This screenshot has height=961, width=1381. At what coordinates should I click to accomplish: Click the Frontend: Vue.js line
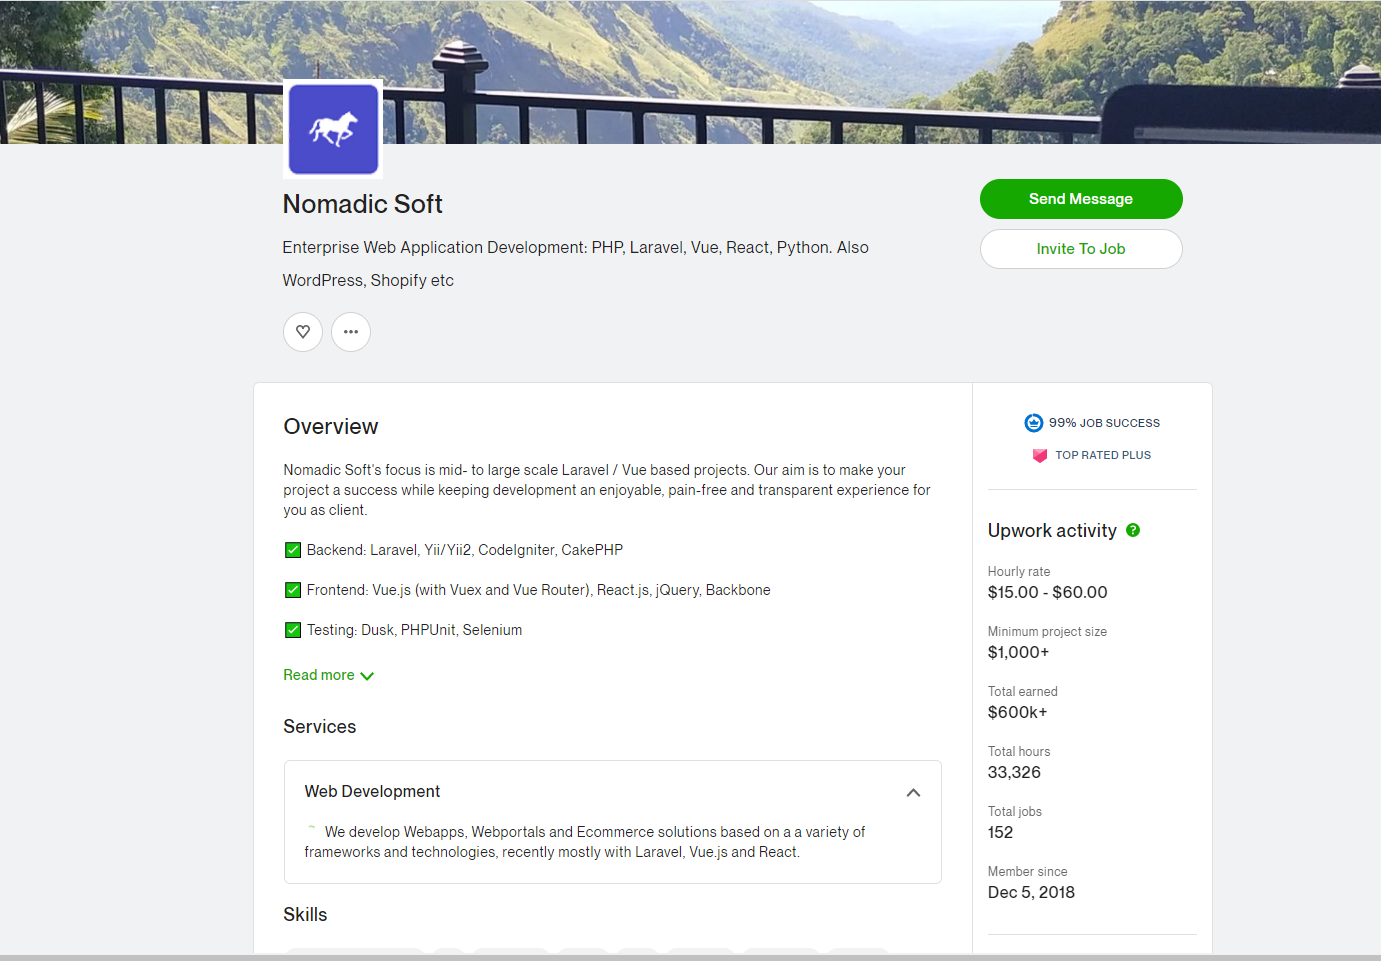tap(539, 590)
